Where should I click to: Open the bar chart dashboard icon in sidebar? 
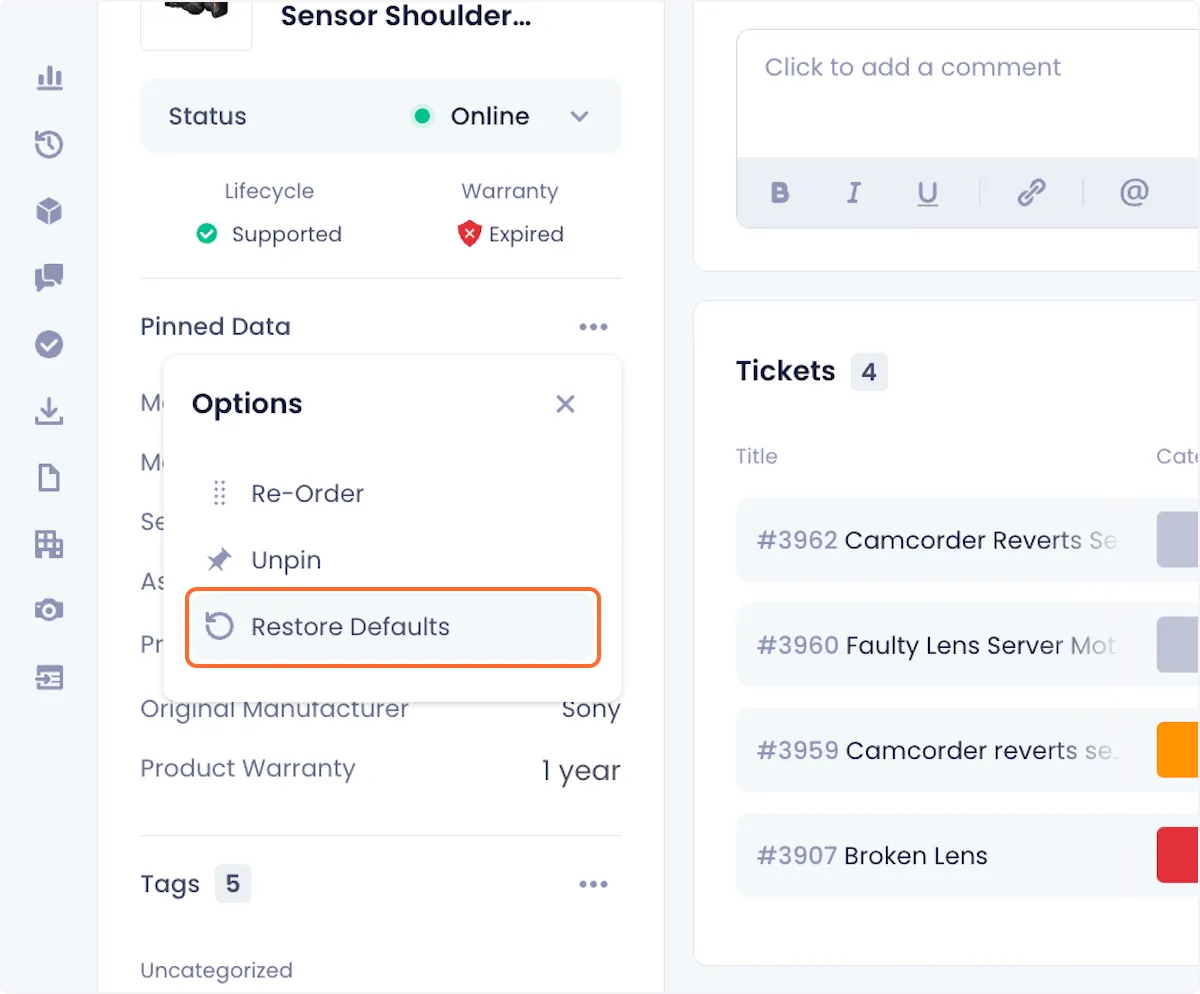tap(49, 77)
